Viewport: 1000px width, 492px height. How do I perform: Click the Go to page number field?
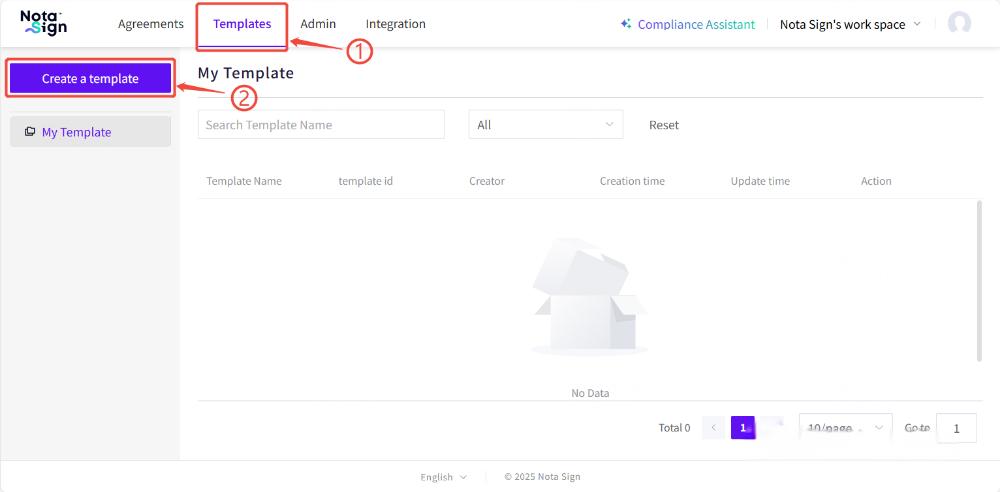956,428
